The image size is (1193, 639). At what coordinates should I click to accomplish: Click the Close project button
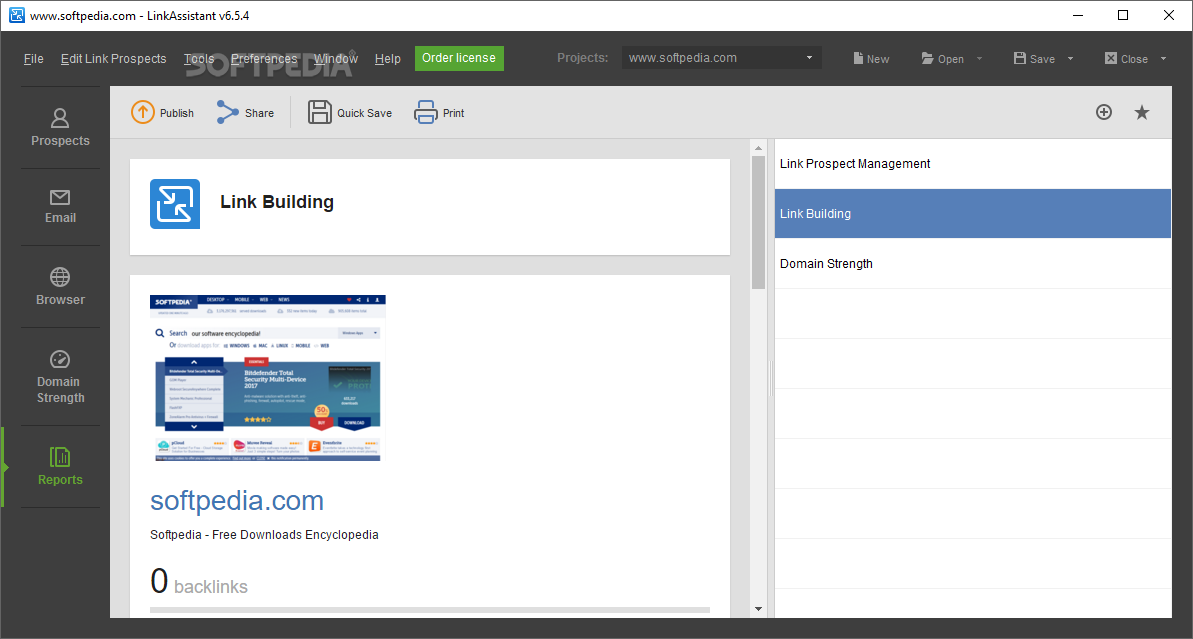click(1126, 59)
